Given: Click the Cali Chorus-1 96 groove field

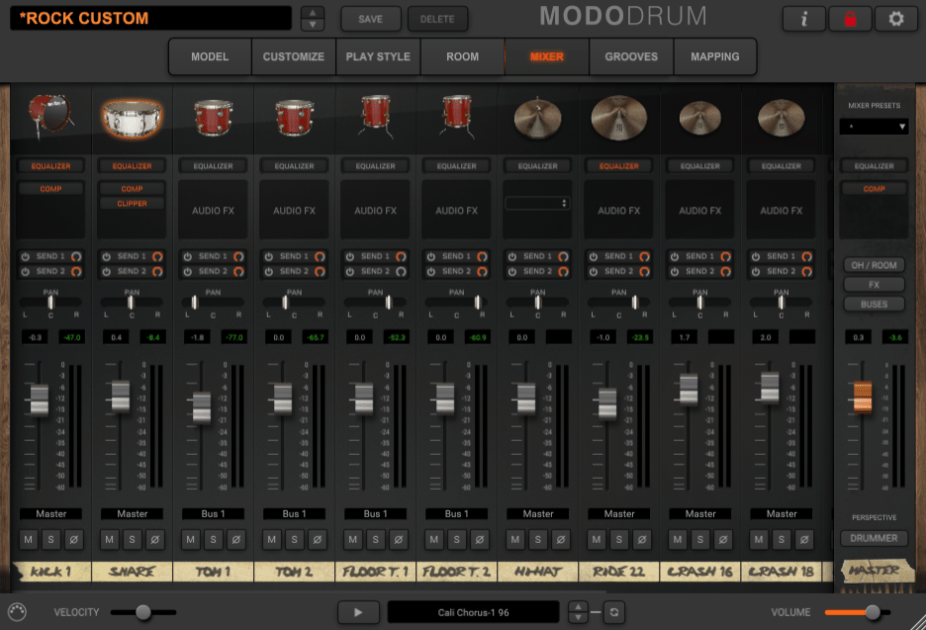Looking at the screenshot, I should [x=473, y=612].
